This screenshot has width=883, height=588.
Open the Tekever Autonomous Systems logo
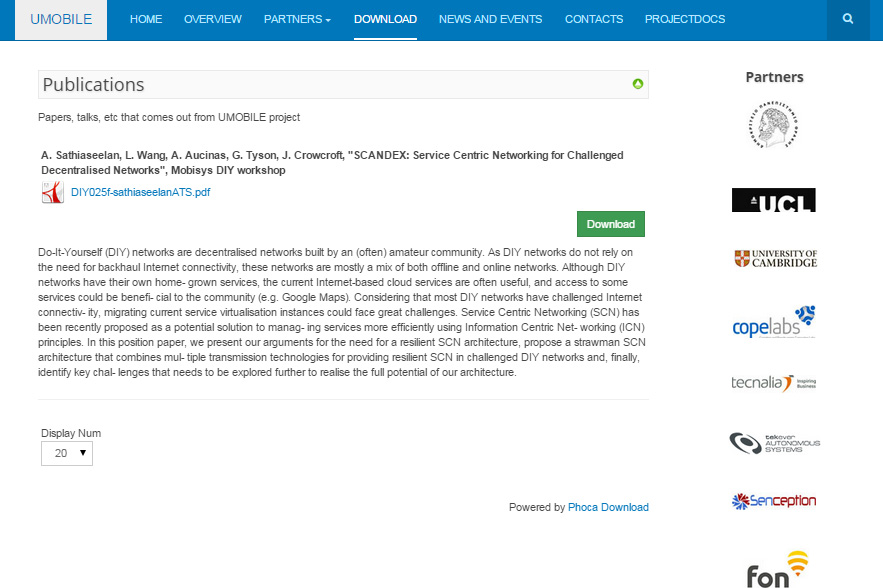(x=774, y=443)
